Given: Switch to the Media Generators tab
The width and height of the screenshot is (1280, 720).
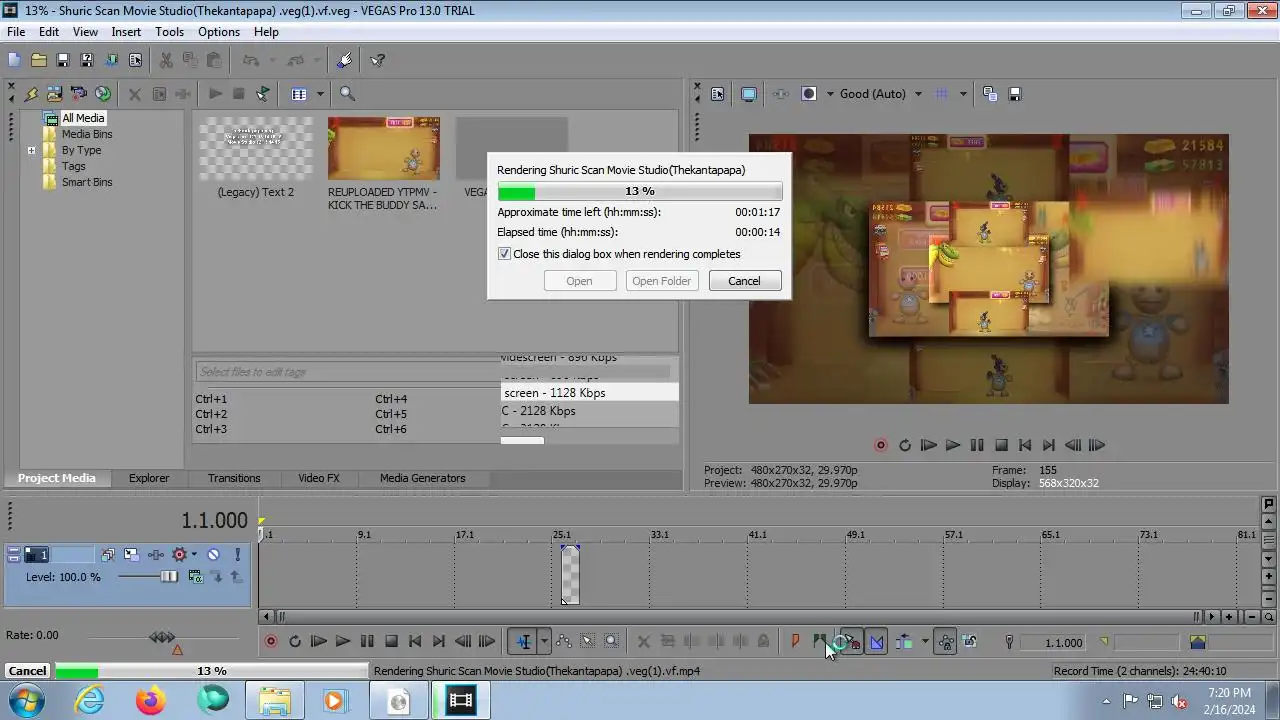Looking at the screenshot, I should tap(422, 478).
